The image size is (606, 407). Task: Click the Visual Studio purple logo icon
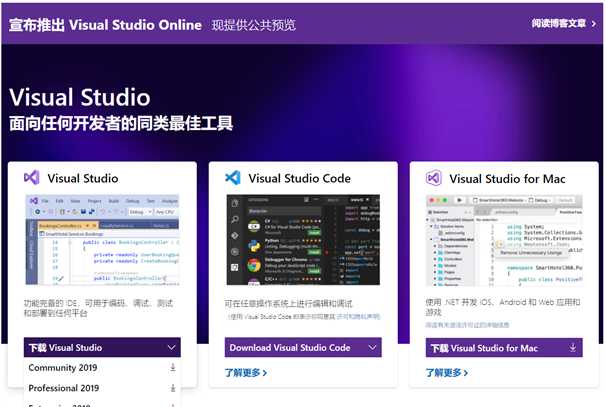[x=32, y=178]
